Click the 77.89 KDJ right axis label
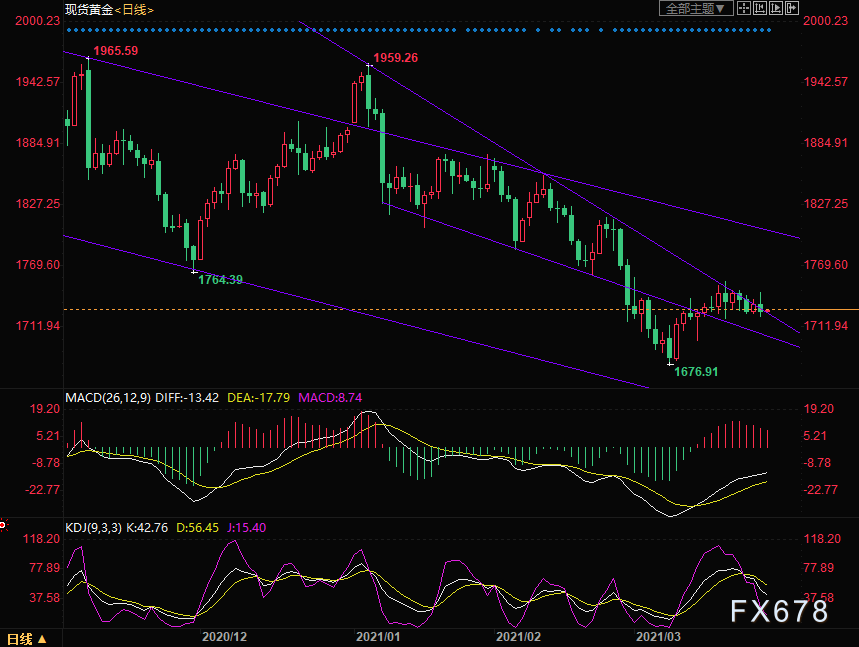The height and width of the screenshot is (647, 859). point(818,568)
